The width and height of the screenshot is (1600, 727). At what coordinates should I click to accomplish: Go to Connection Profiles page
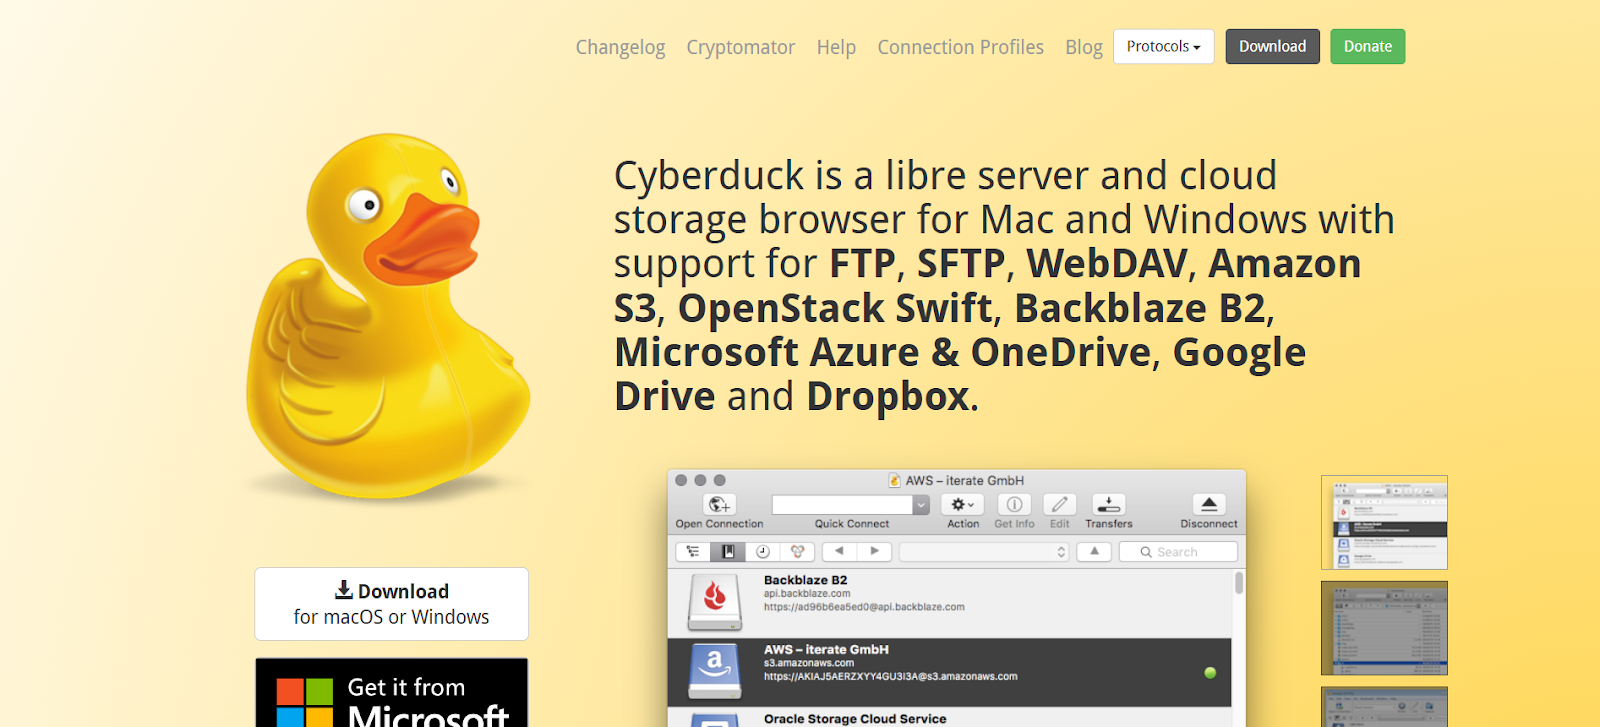click(960, 47)
